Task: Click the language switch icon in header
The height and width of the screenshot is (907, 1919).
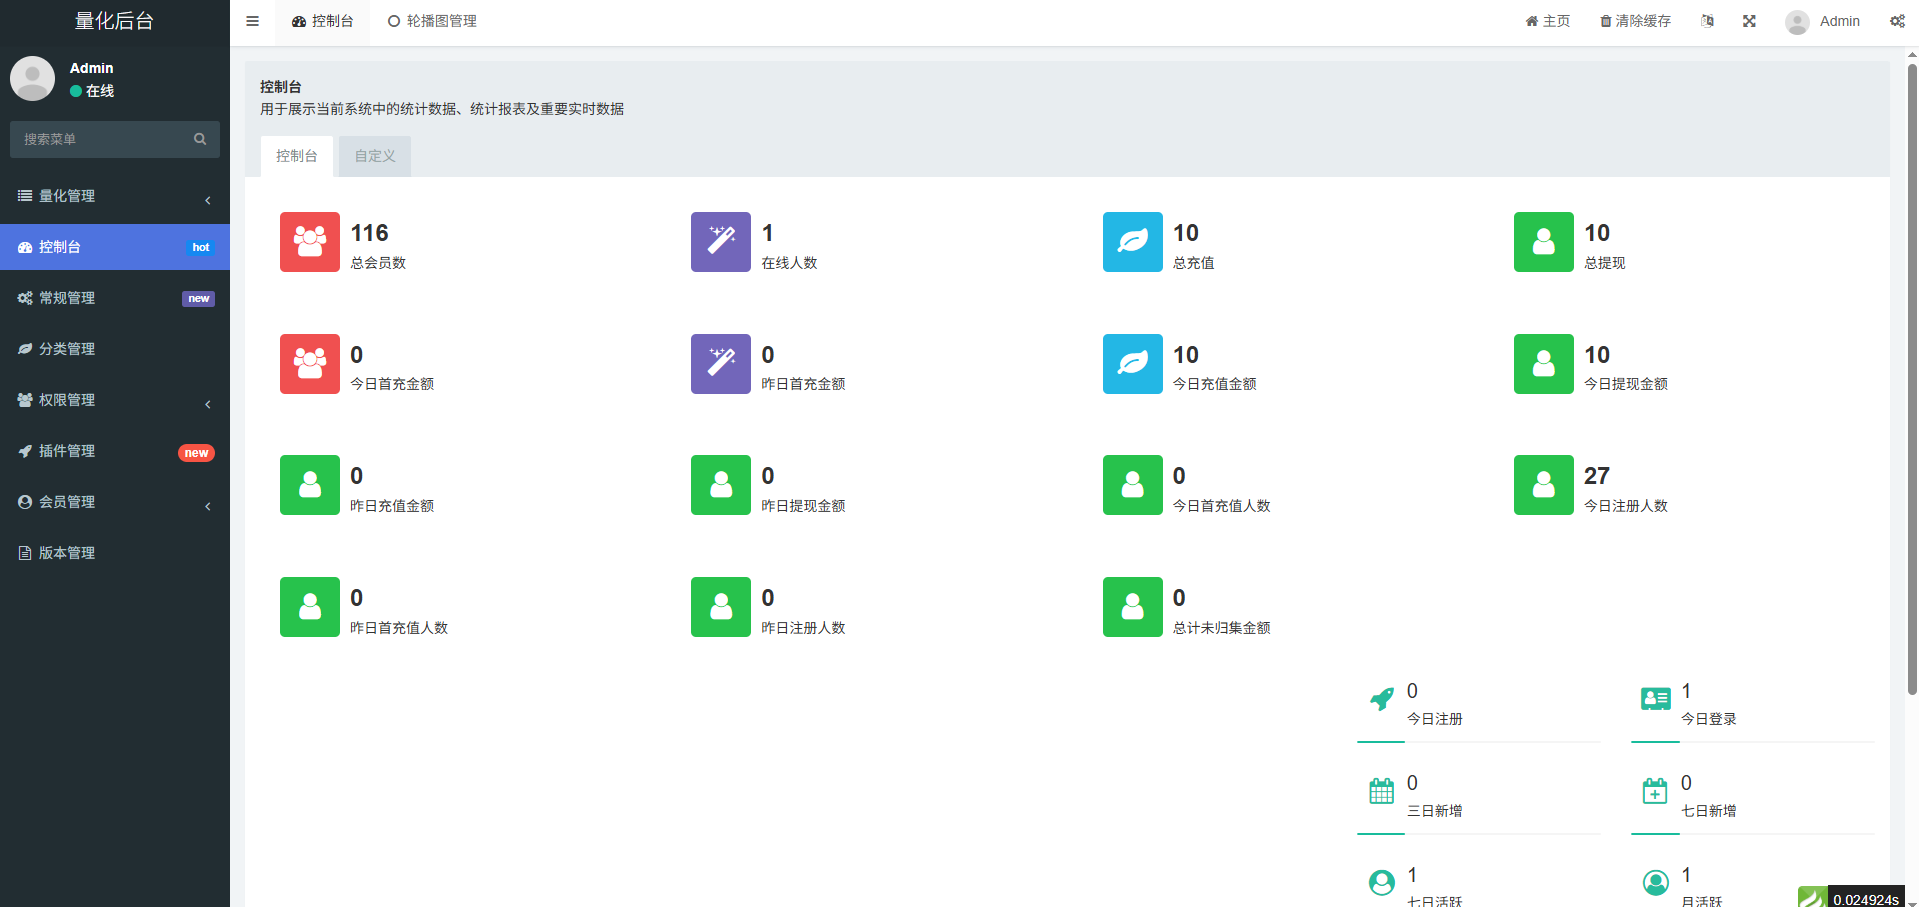Action: [x=1707, y=21]
